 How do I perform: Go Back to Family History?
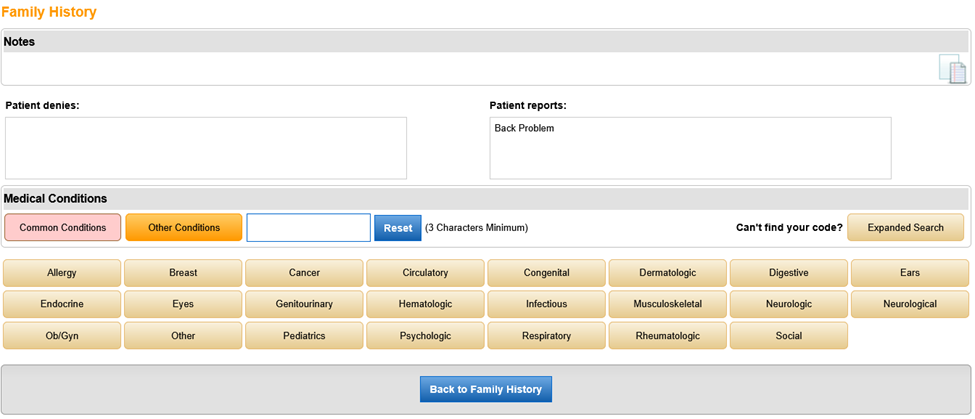(x=485, y=389)
